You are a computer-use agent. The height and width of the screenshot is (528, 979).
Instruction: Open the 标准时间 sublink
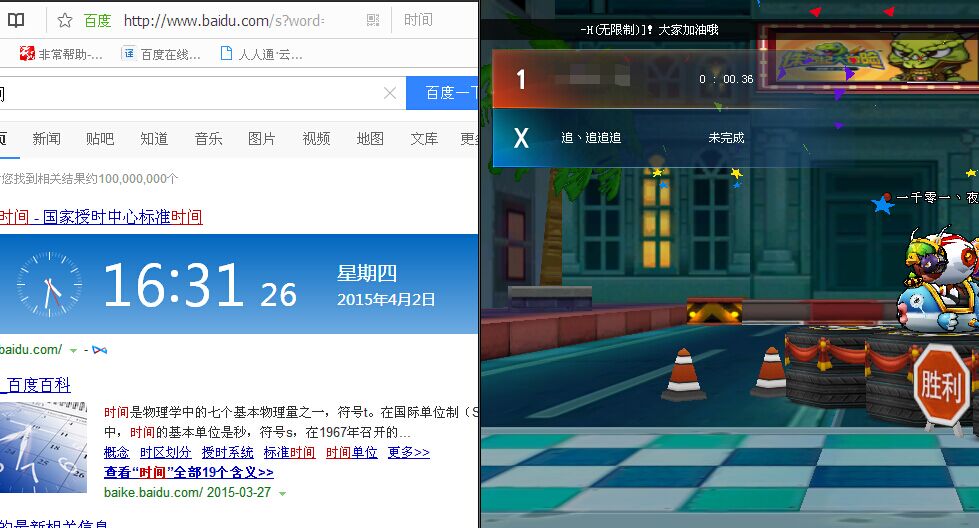pos(289,452)
